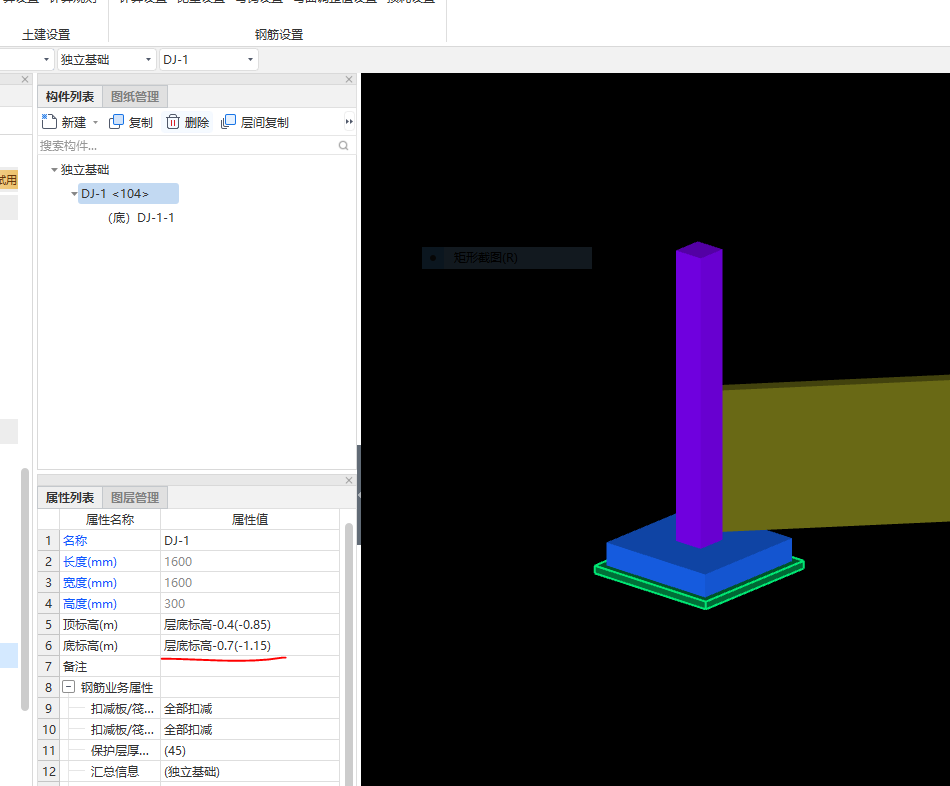Open the 新建 dropdown arrow
Screen dimensions: 950x786
[x=95, y=122]
